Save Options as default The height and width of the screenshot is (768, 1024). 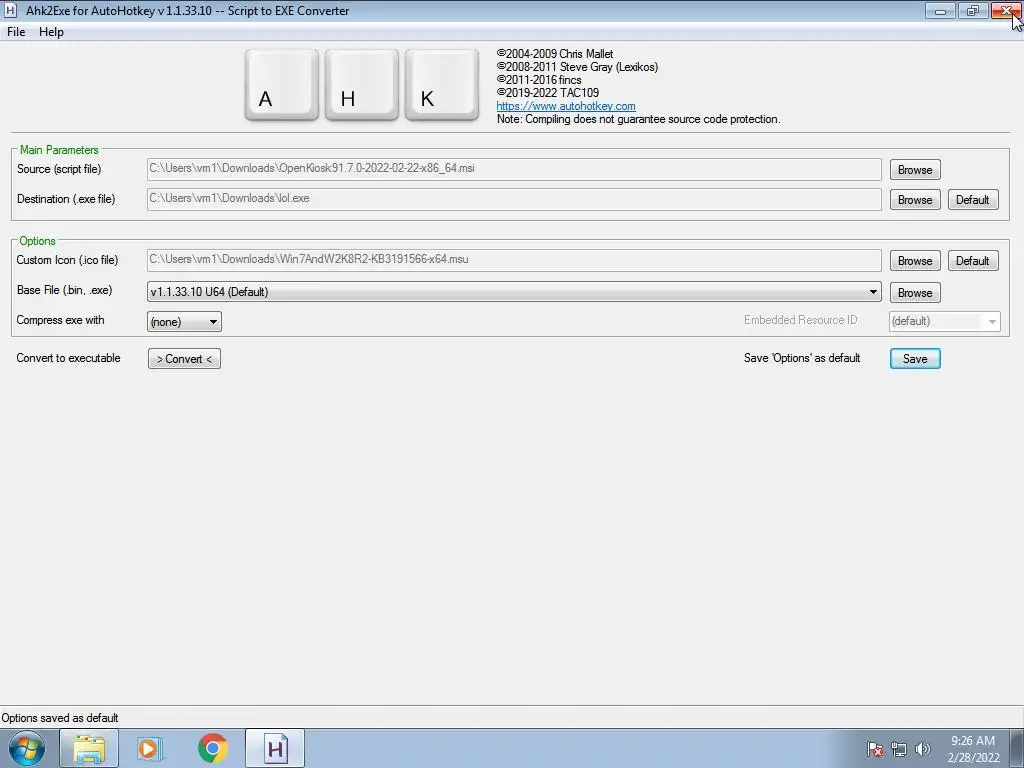pos(915,359)
